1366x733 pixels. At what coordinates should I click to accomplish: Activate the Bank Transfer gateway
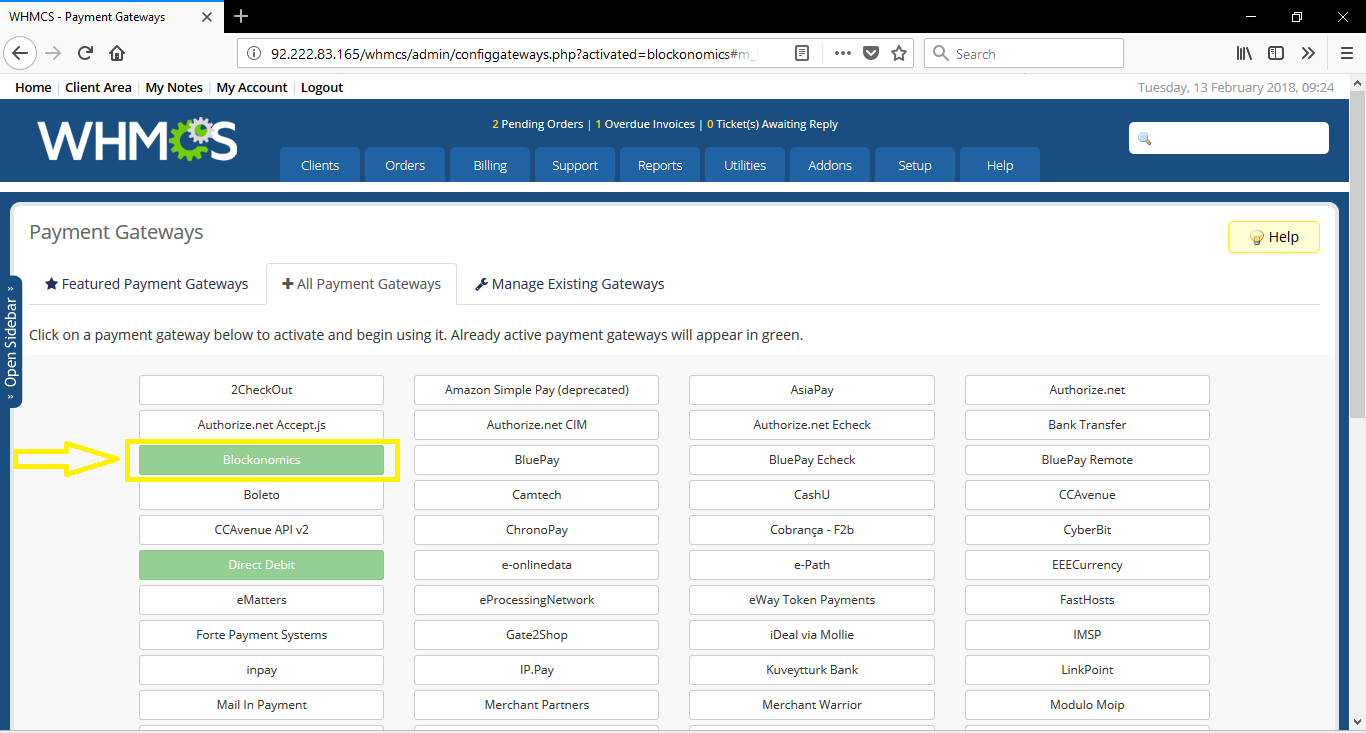click(x=1087, y=425)
